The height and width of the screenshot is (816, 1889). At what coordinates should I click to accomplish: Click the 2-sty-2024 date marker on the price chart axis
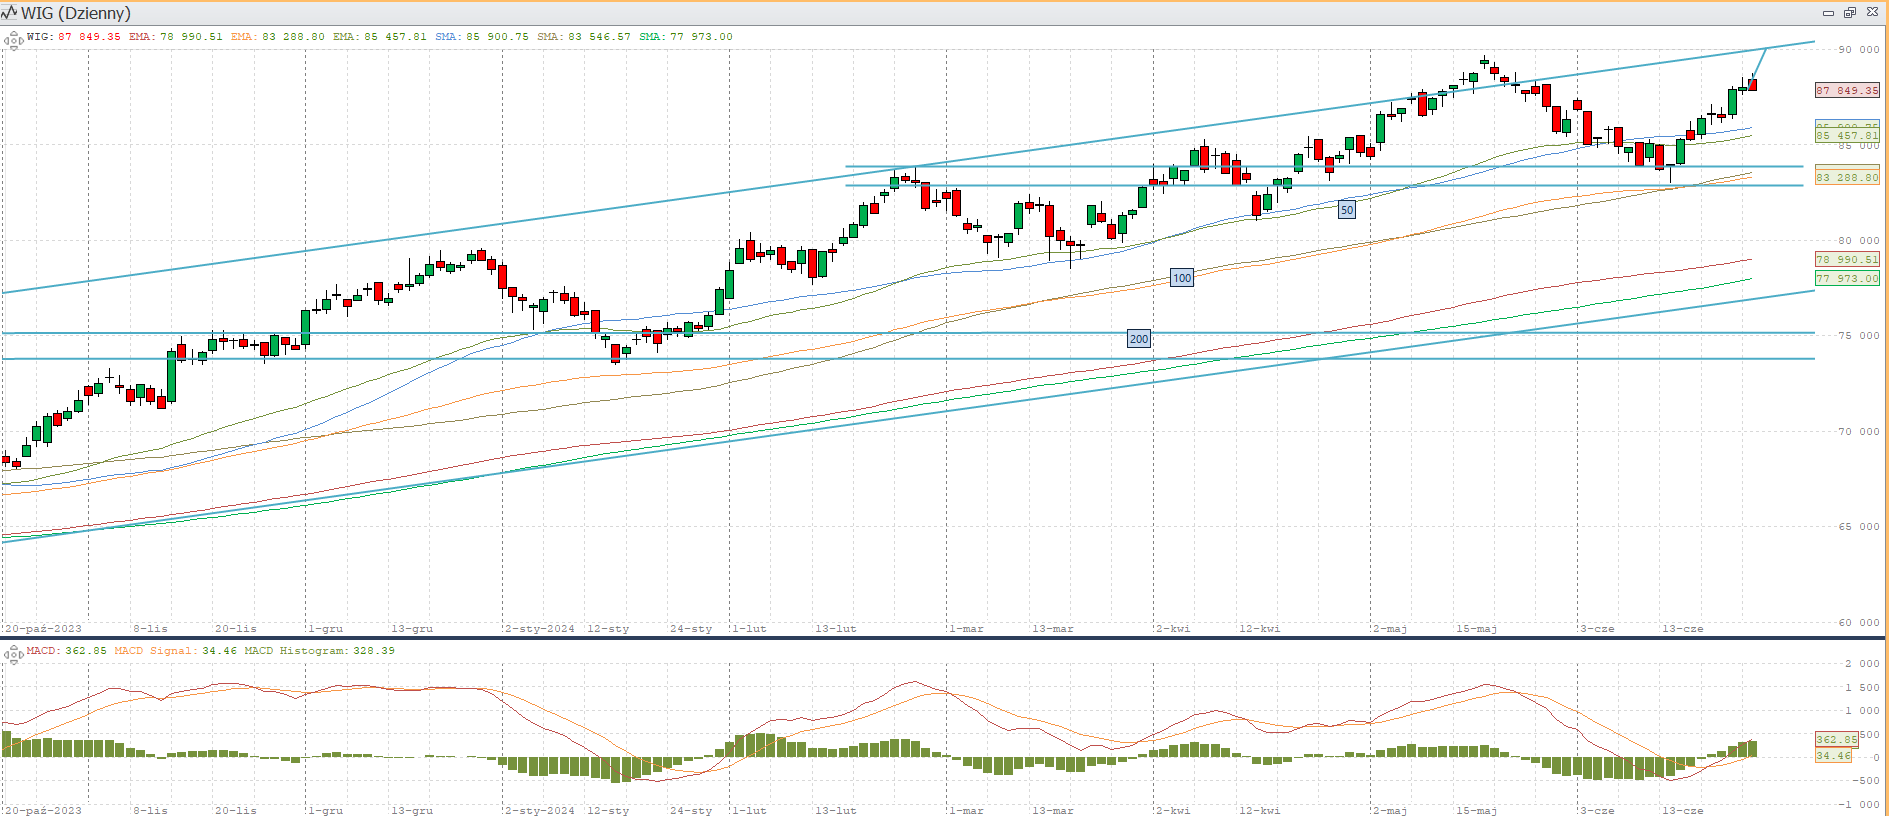click(540, 628)
